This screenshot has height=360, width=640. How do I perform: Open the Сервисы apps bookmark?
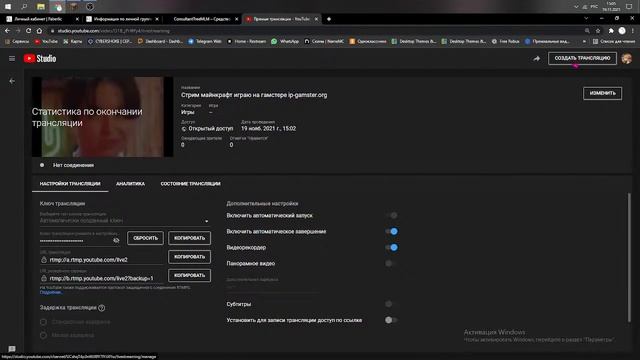pyautogui.click(x=17, y=41)
